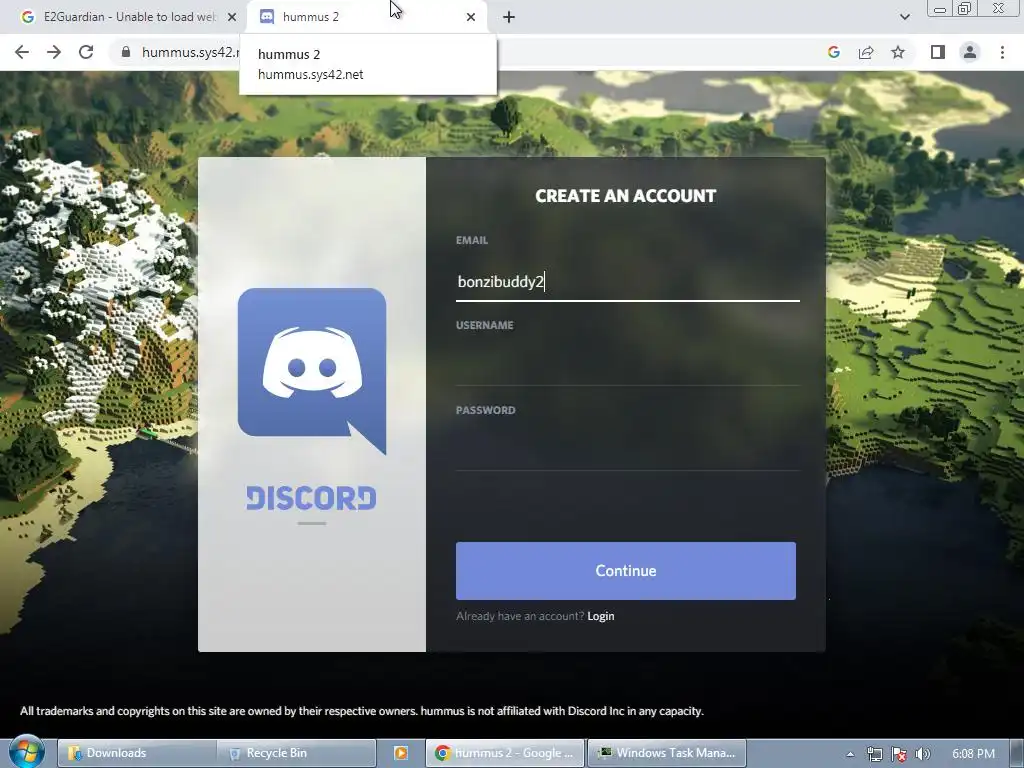The image size is (1024, 768).
Task: Open Windows Task Manager from taskbar
Action: 666,753
